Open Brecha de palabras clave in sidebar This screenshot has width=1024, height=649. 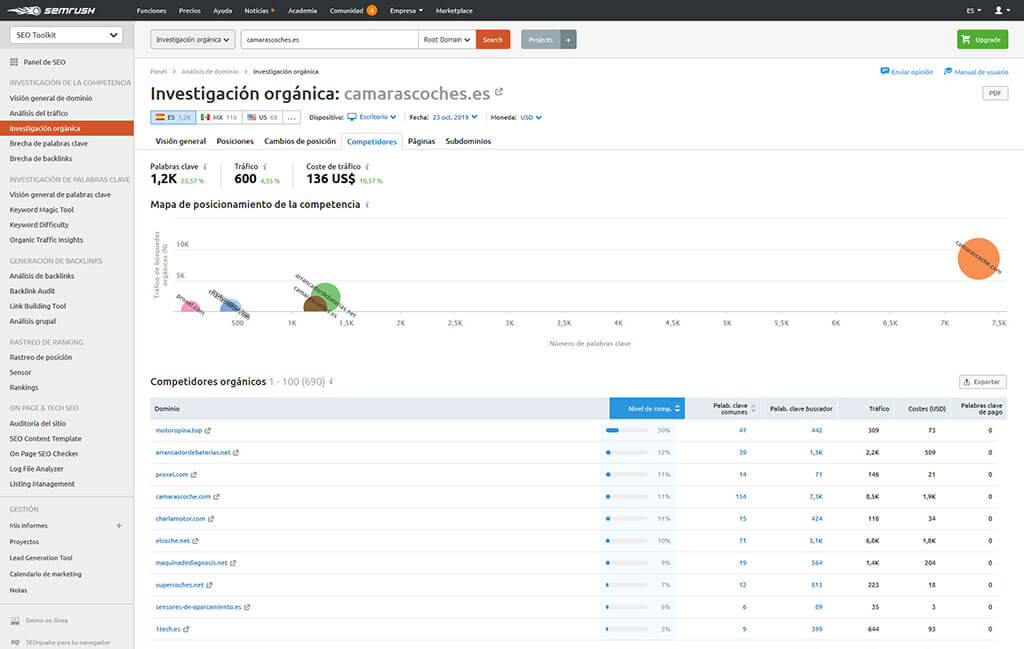48,144
